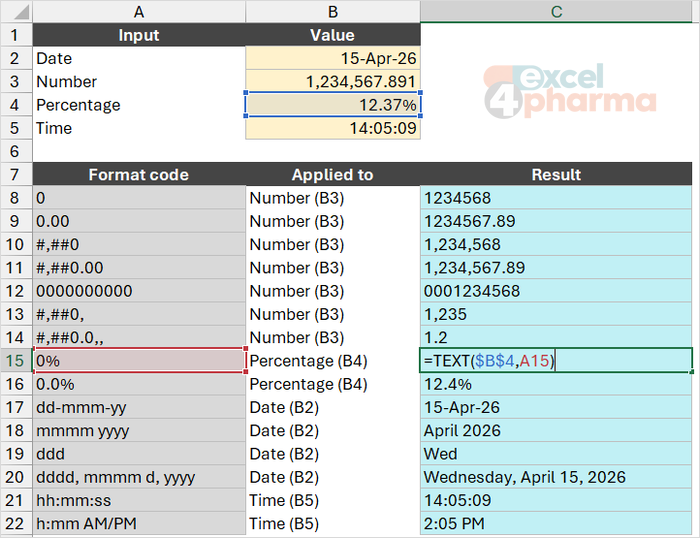
Task: Select result cell '1,234,567.89'
Action: (556, 267)
